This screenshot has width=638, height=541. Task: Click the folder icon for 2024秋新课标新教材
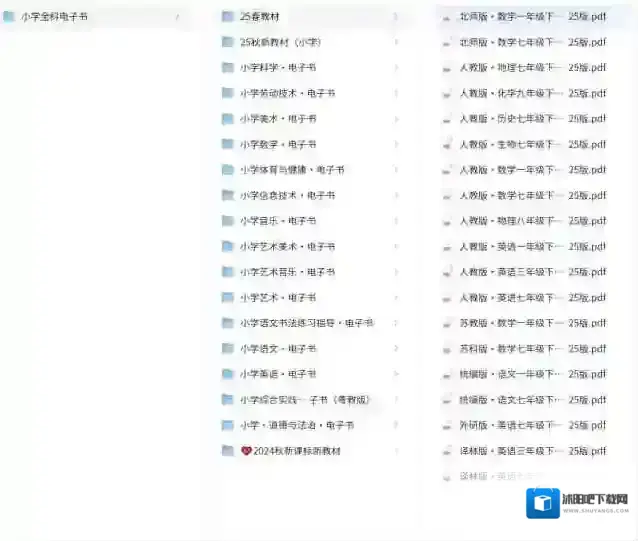click(x=227, y=451)
